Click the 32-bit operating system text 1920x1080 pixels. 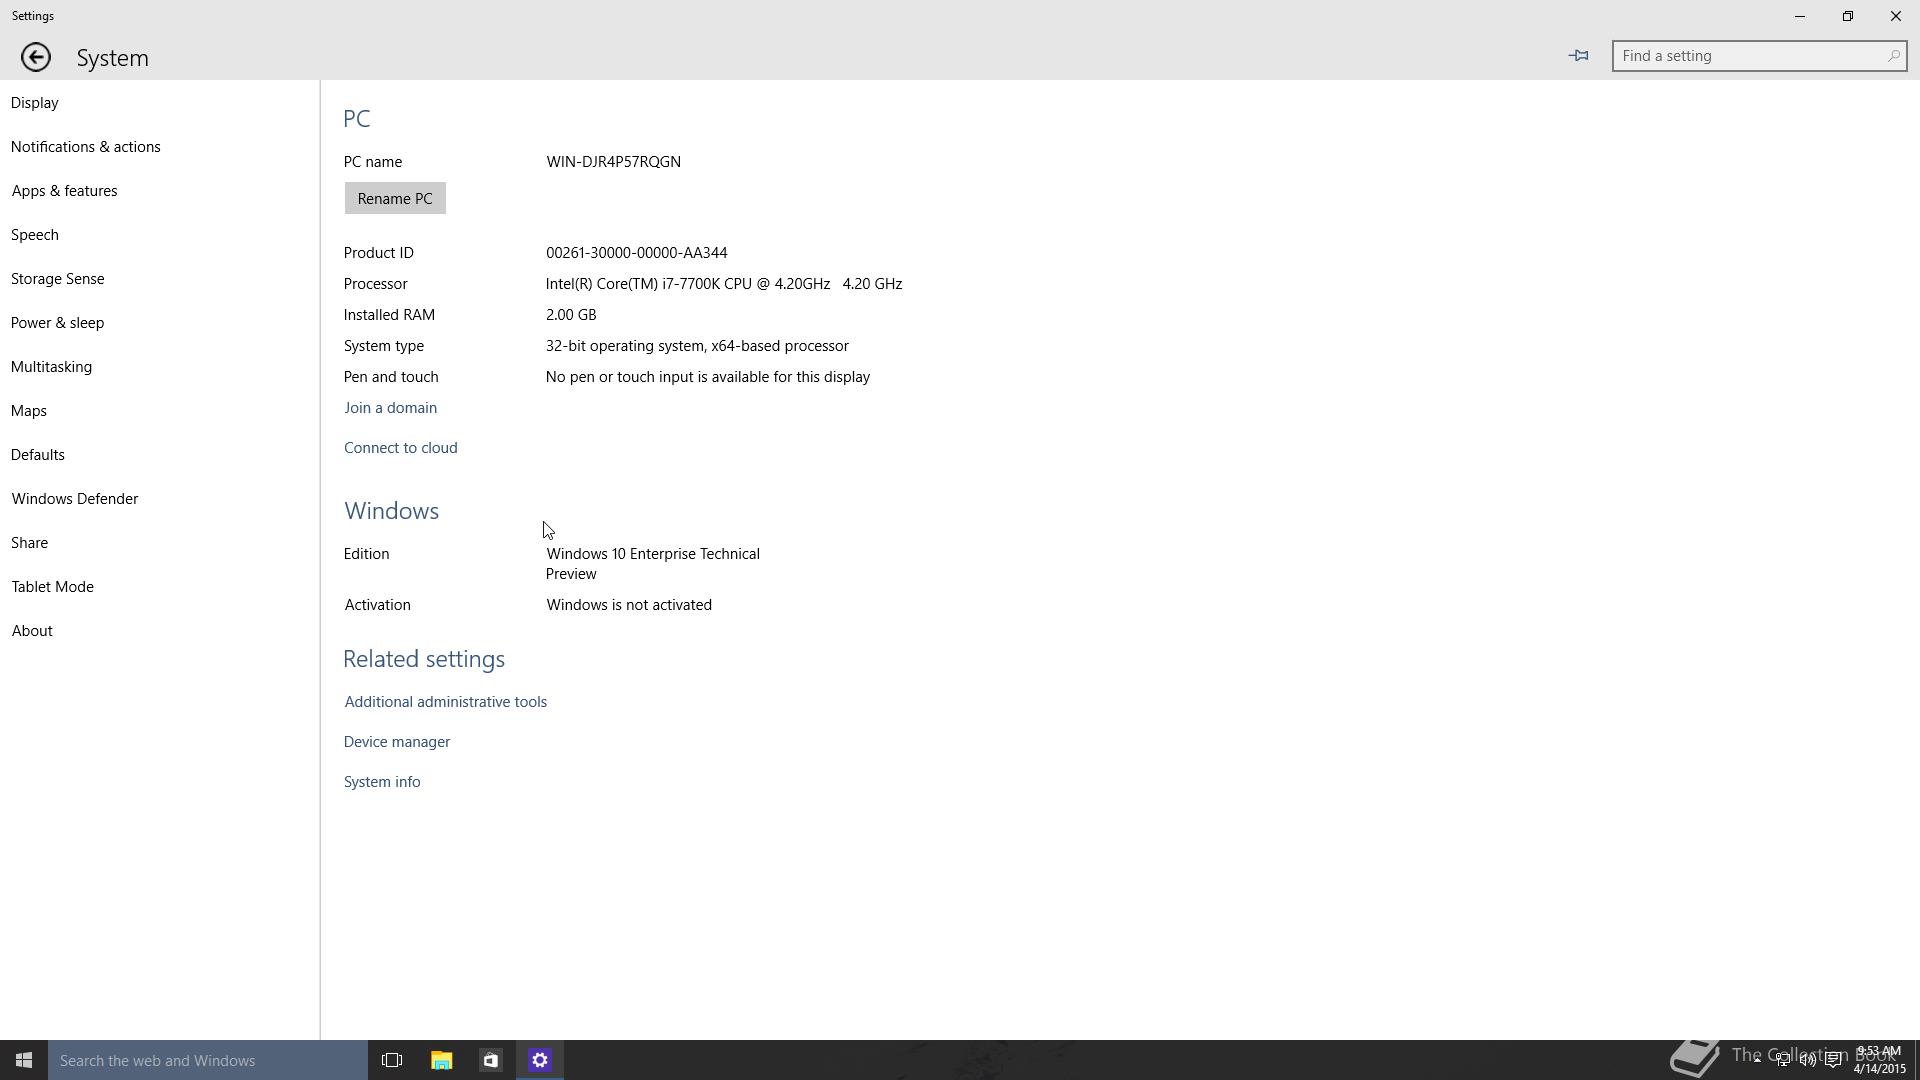697,346
